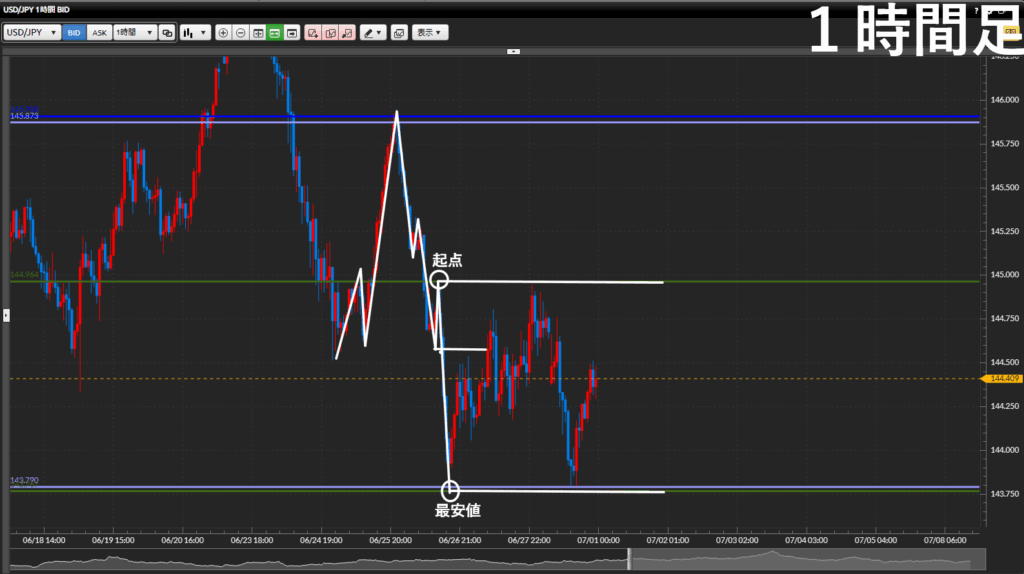Open the pencil drawing tools dropdown
Image resolution: width=1024 pixels, height=574 pixels.
373,33
